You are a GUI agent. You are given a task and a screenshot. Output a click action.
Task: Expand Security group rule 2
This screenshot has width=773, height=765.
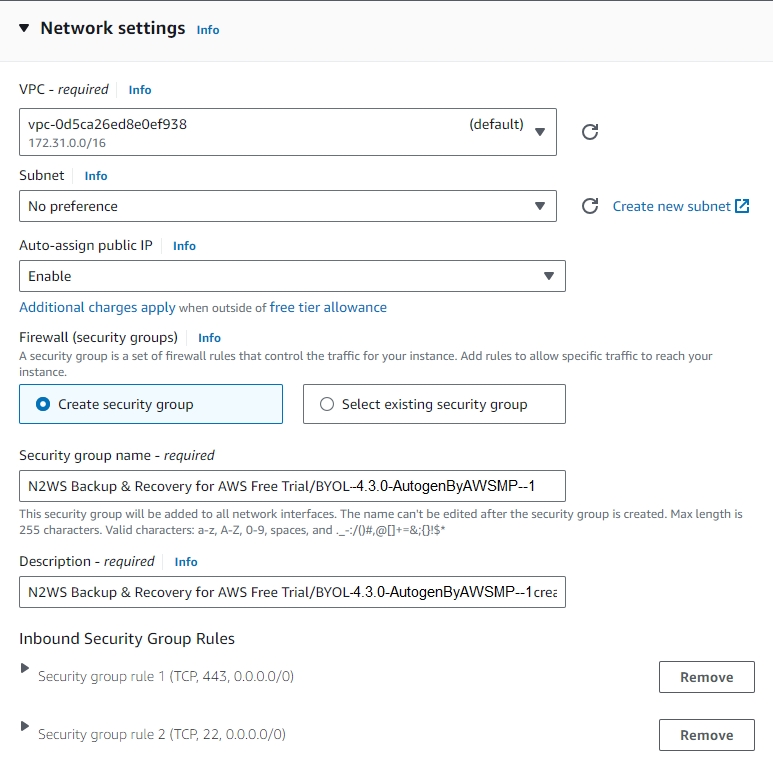[x=25, y=727]
